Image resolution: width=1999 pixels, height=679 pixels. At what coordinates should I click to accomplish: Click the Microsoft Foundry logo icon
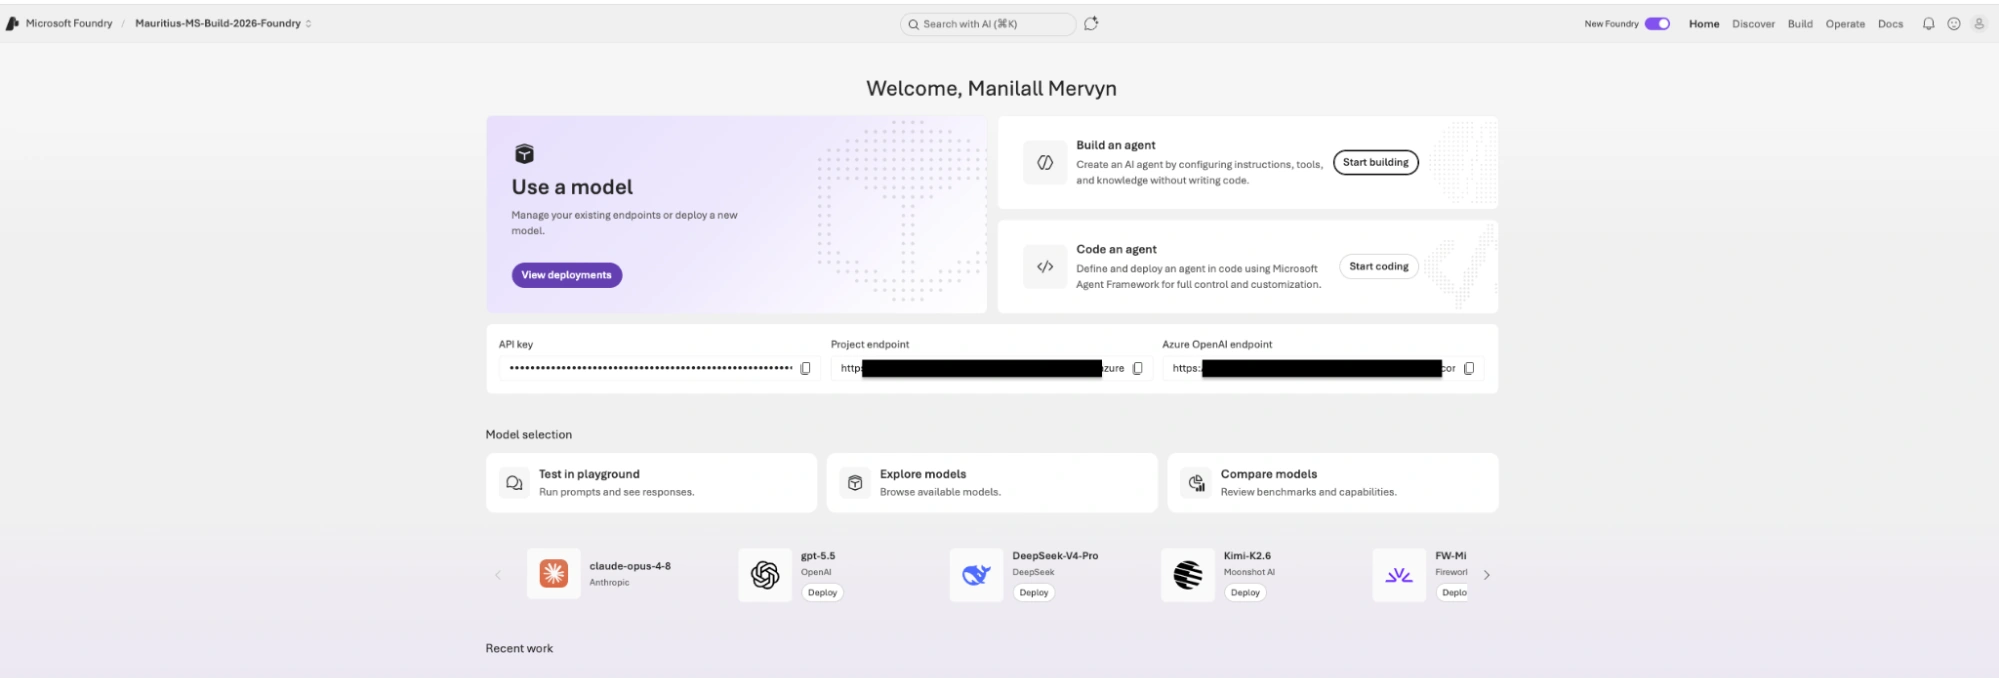coord(12,24)
